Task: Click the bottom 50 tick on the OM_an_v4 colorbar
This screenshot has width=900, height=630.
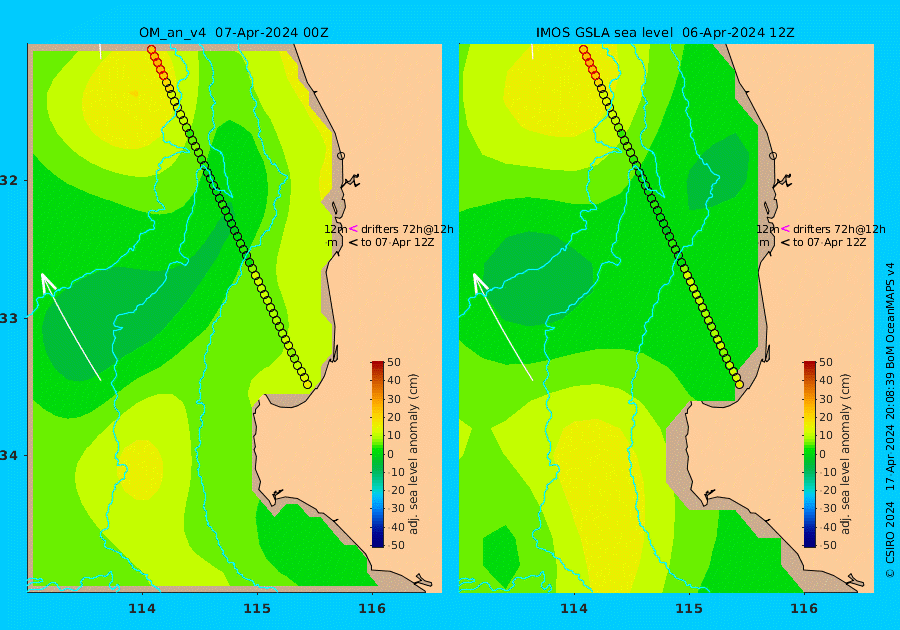Action: (x=396, y=545)
